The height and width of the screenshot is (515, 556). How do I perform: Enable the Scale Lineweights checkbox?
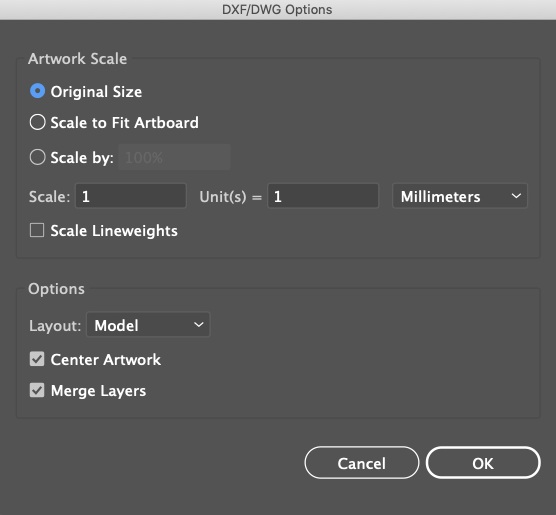point(37,230)
